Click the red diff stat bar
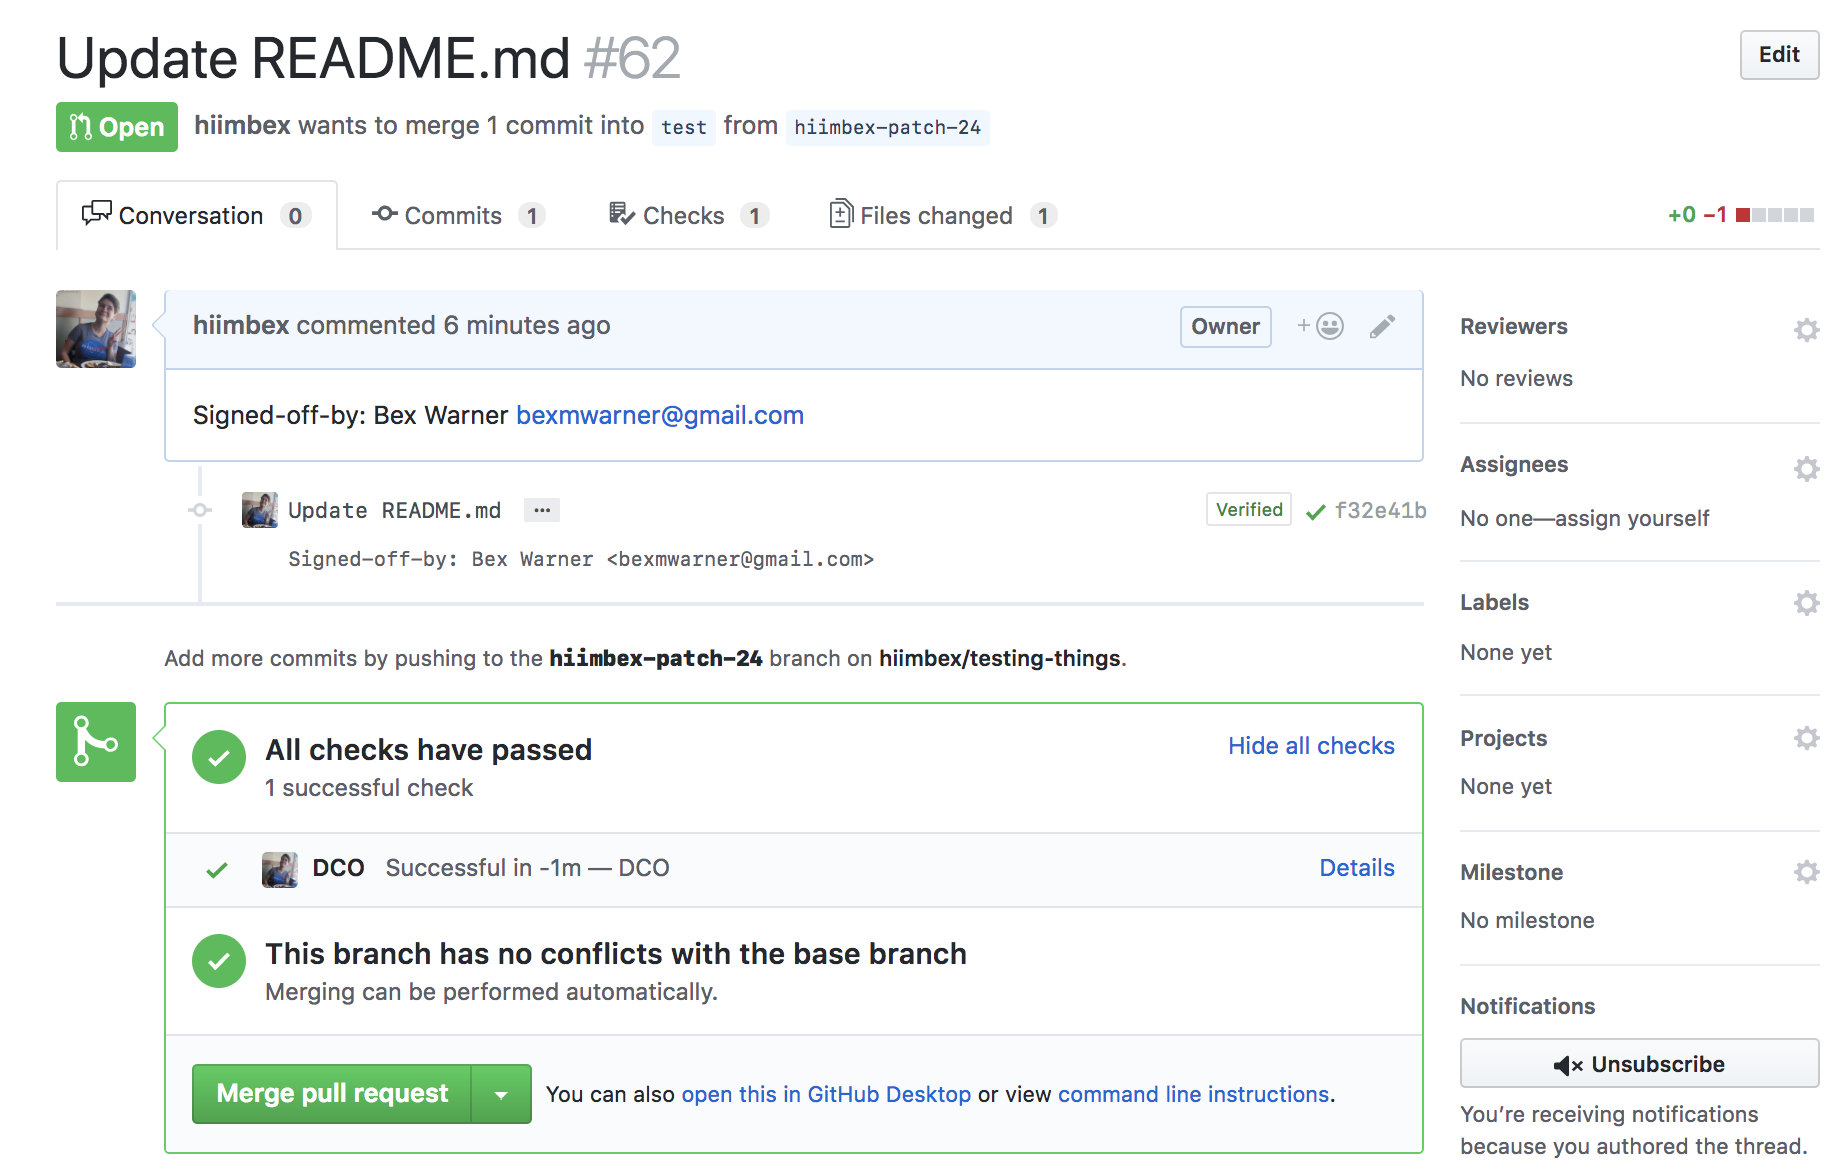Screen dimensions: 1844x1176 click(x=1742, y=214)
